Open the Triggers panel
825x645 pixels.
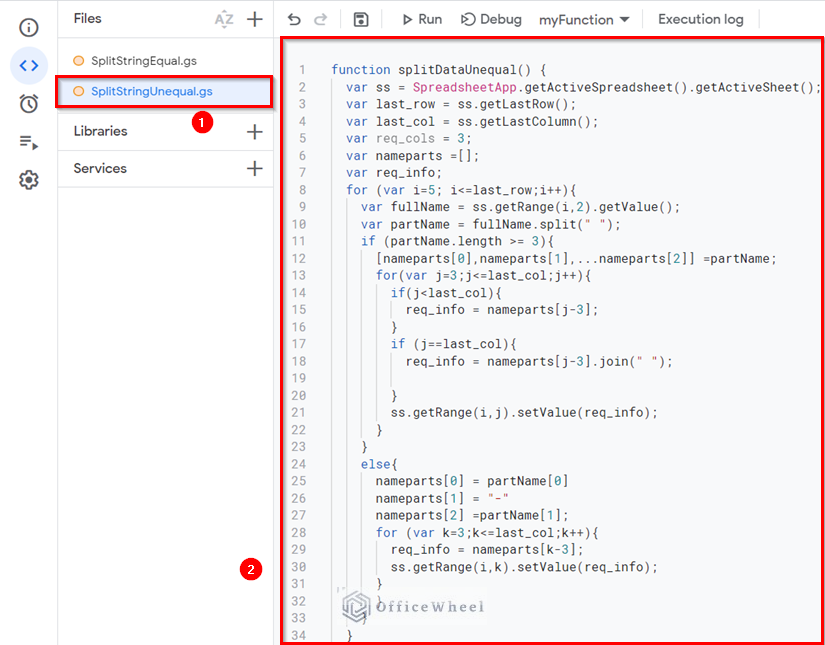29,103
